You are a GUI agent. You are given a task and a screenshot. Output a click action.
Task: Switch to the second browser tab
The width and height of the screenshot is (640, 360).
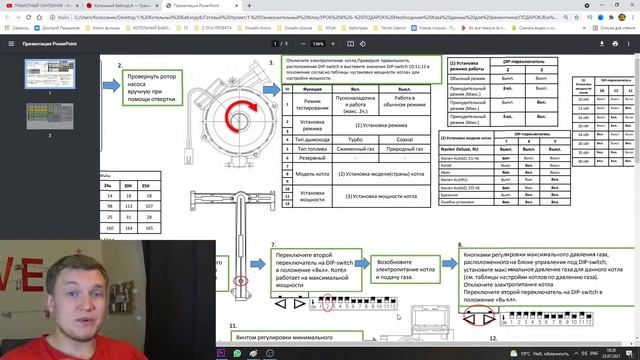point(122,6)
